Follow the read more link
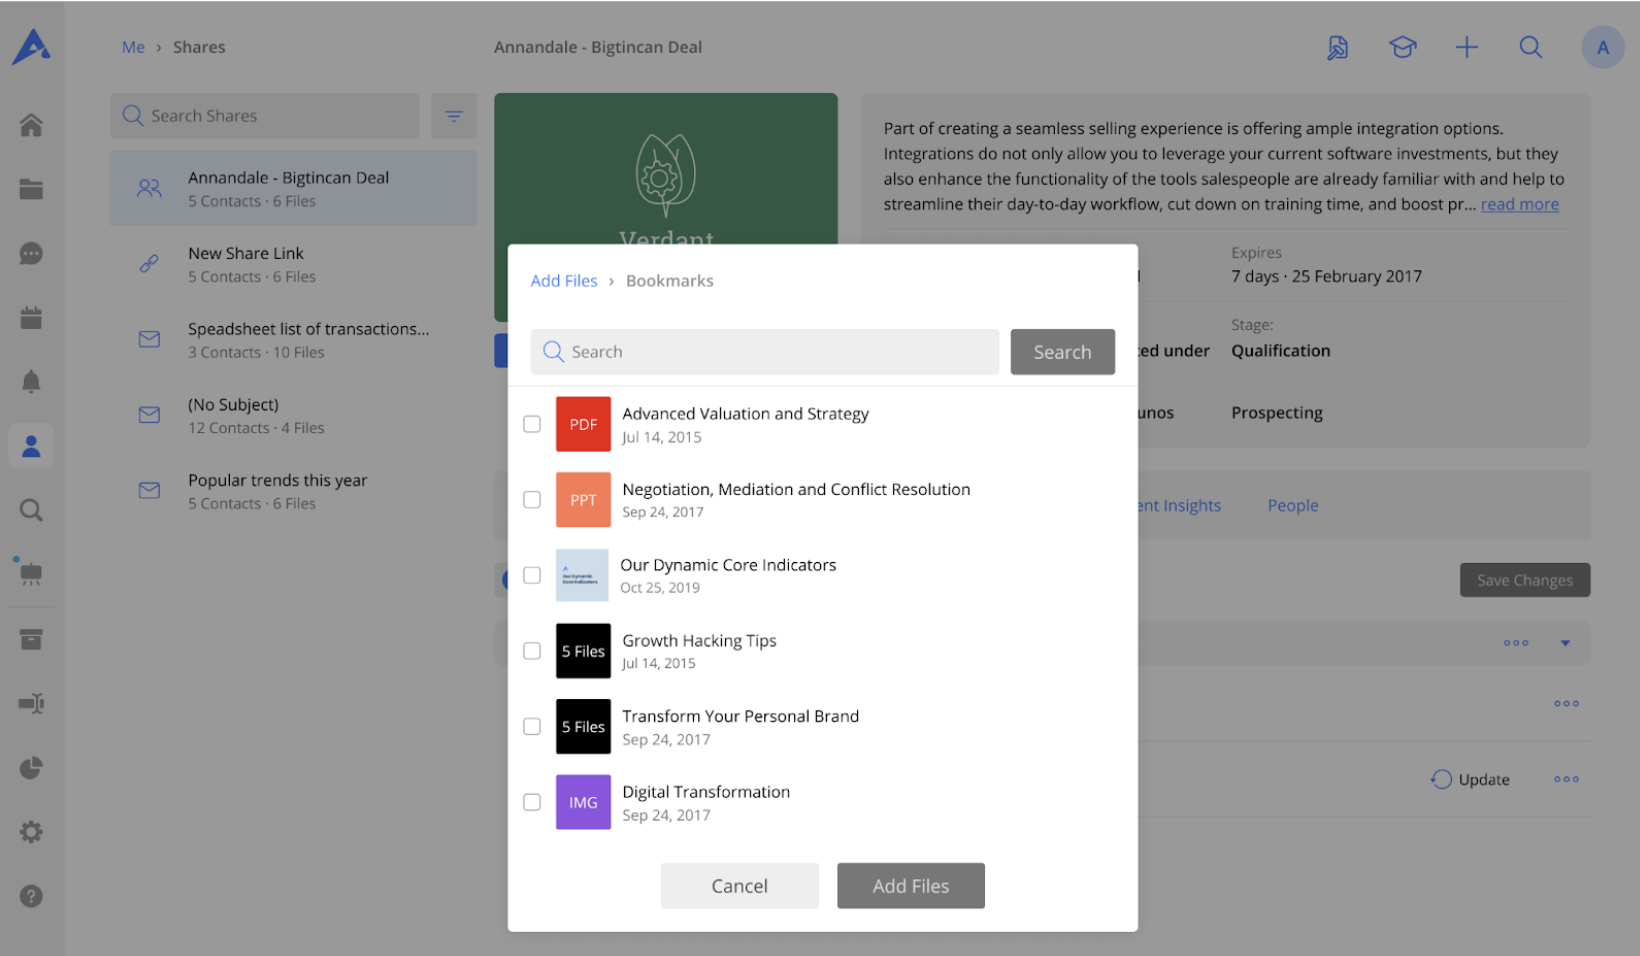The height and width of the screenshot is (956, 1640). coord(1519,204)
